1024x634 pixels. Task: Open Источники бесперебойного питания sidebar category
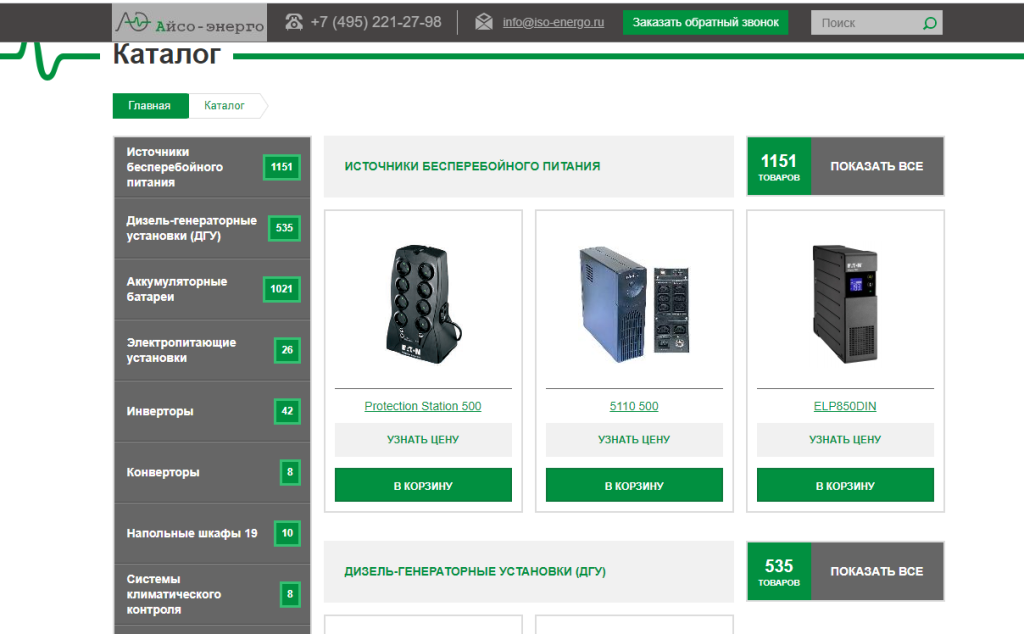212,167
